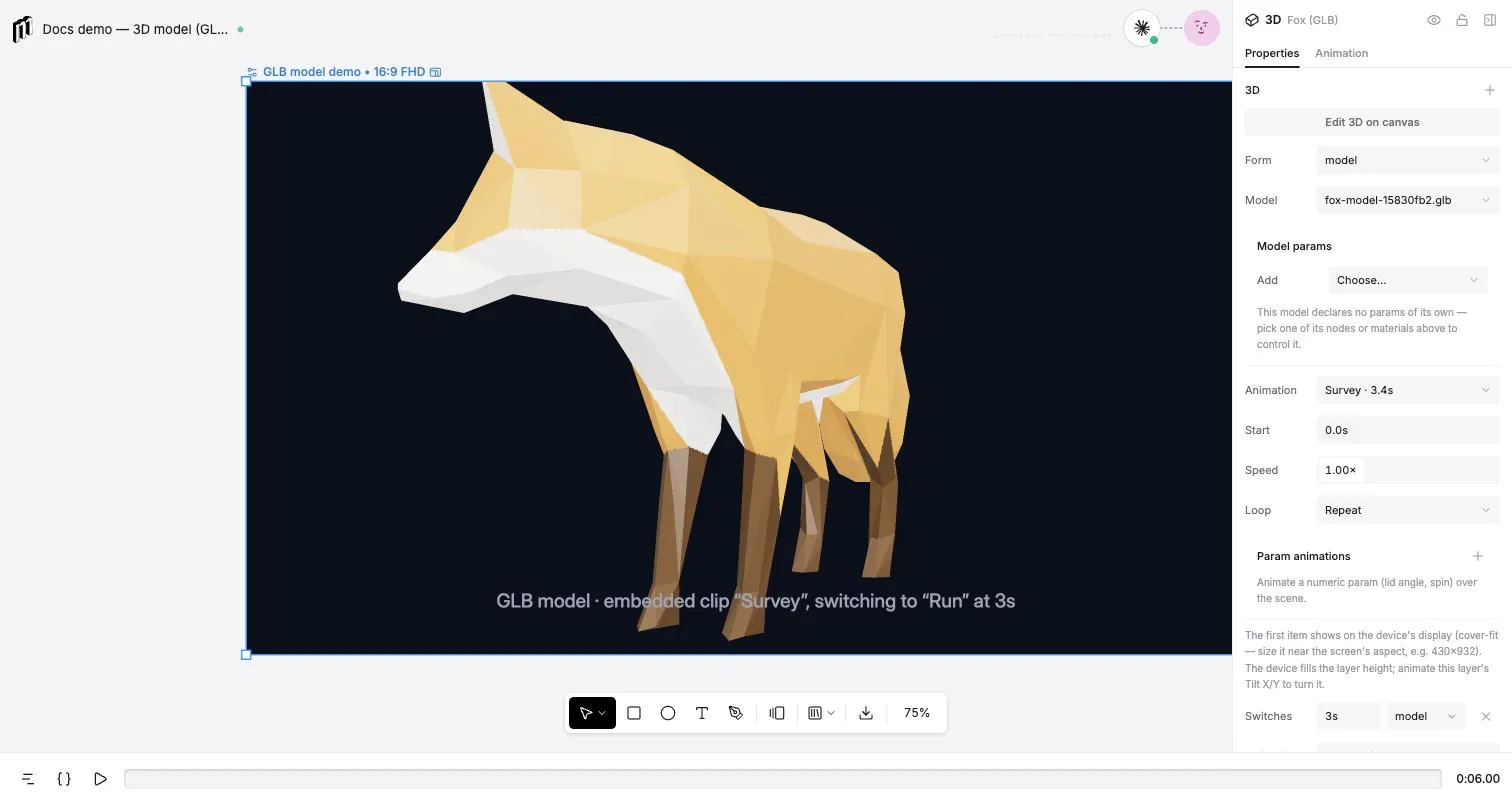Add a 3D item with plus icon

pyautogui.click(x=1490, y=90)
